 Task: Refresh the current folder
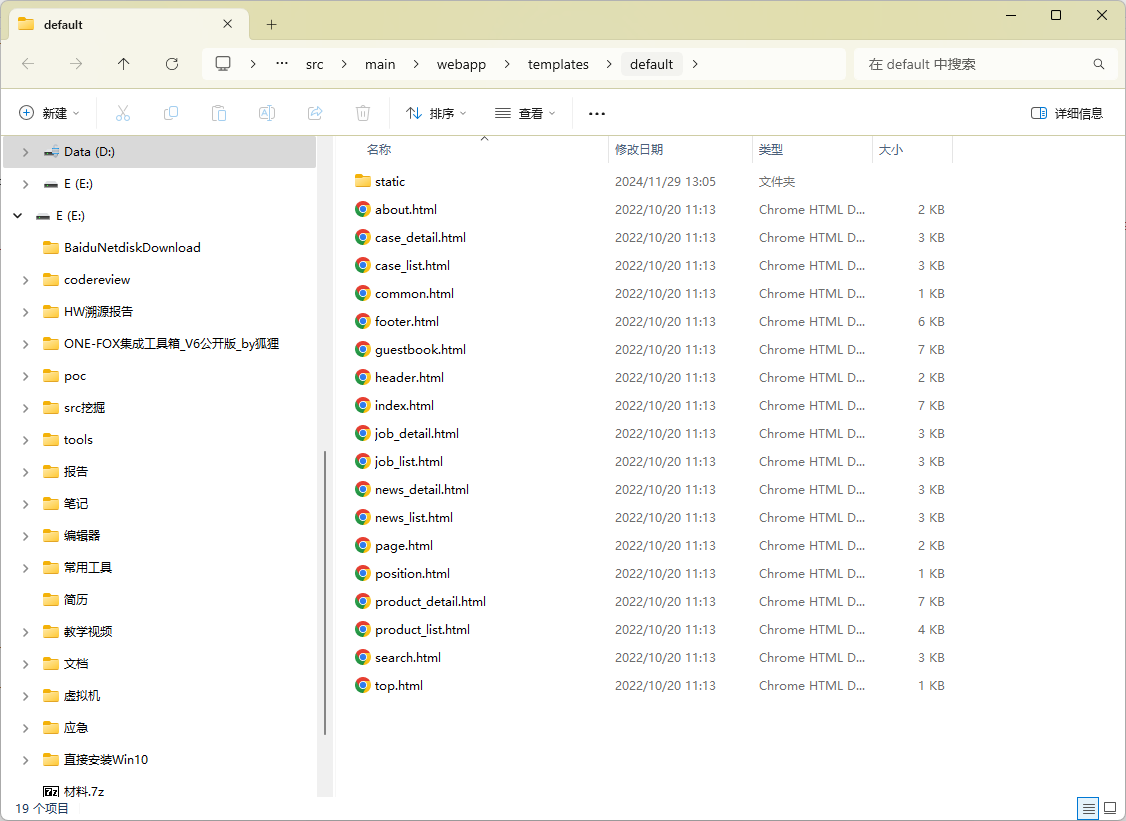click(x=172, y=64)
